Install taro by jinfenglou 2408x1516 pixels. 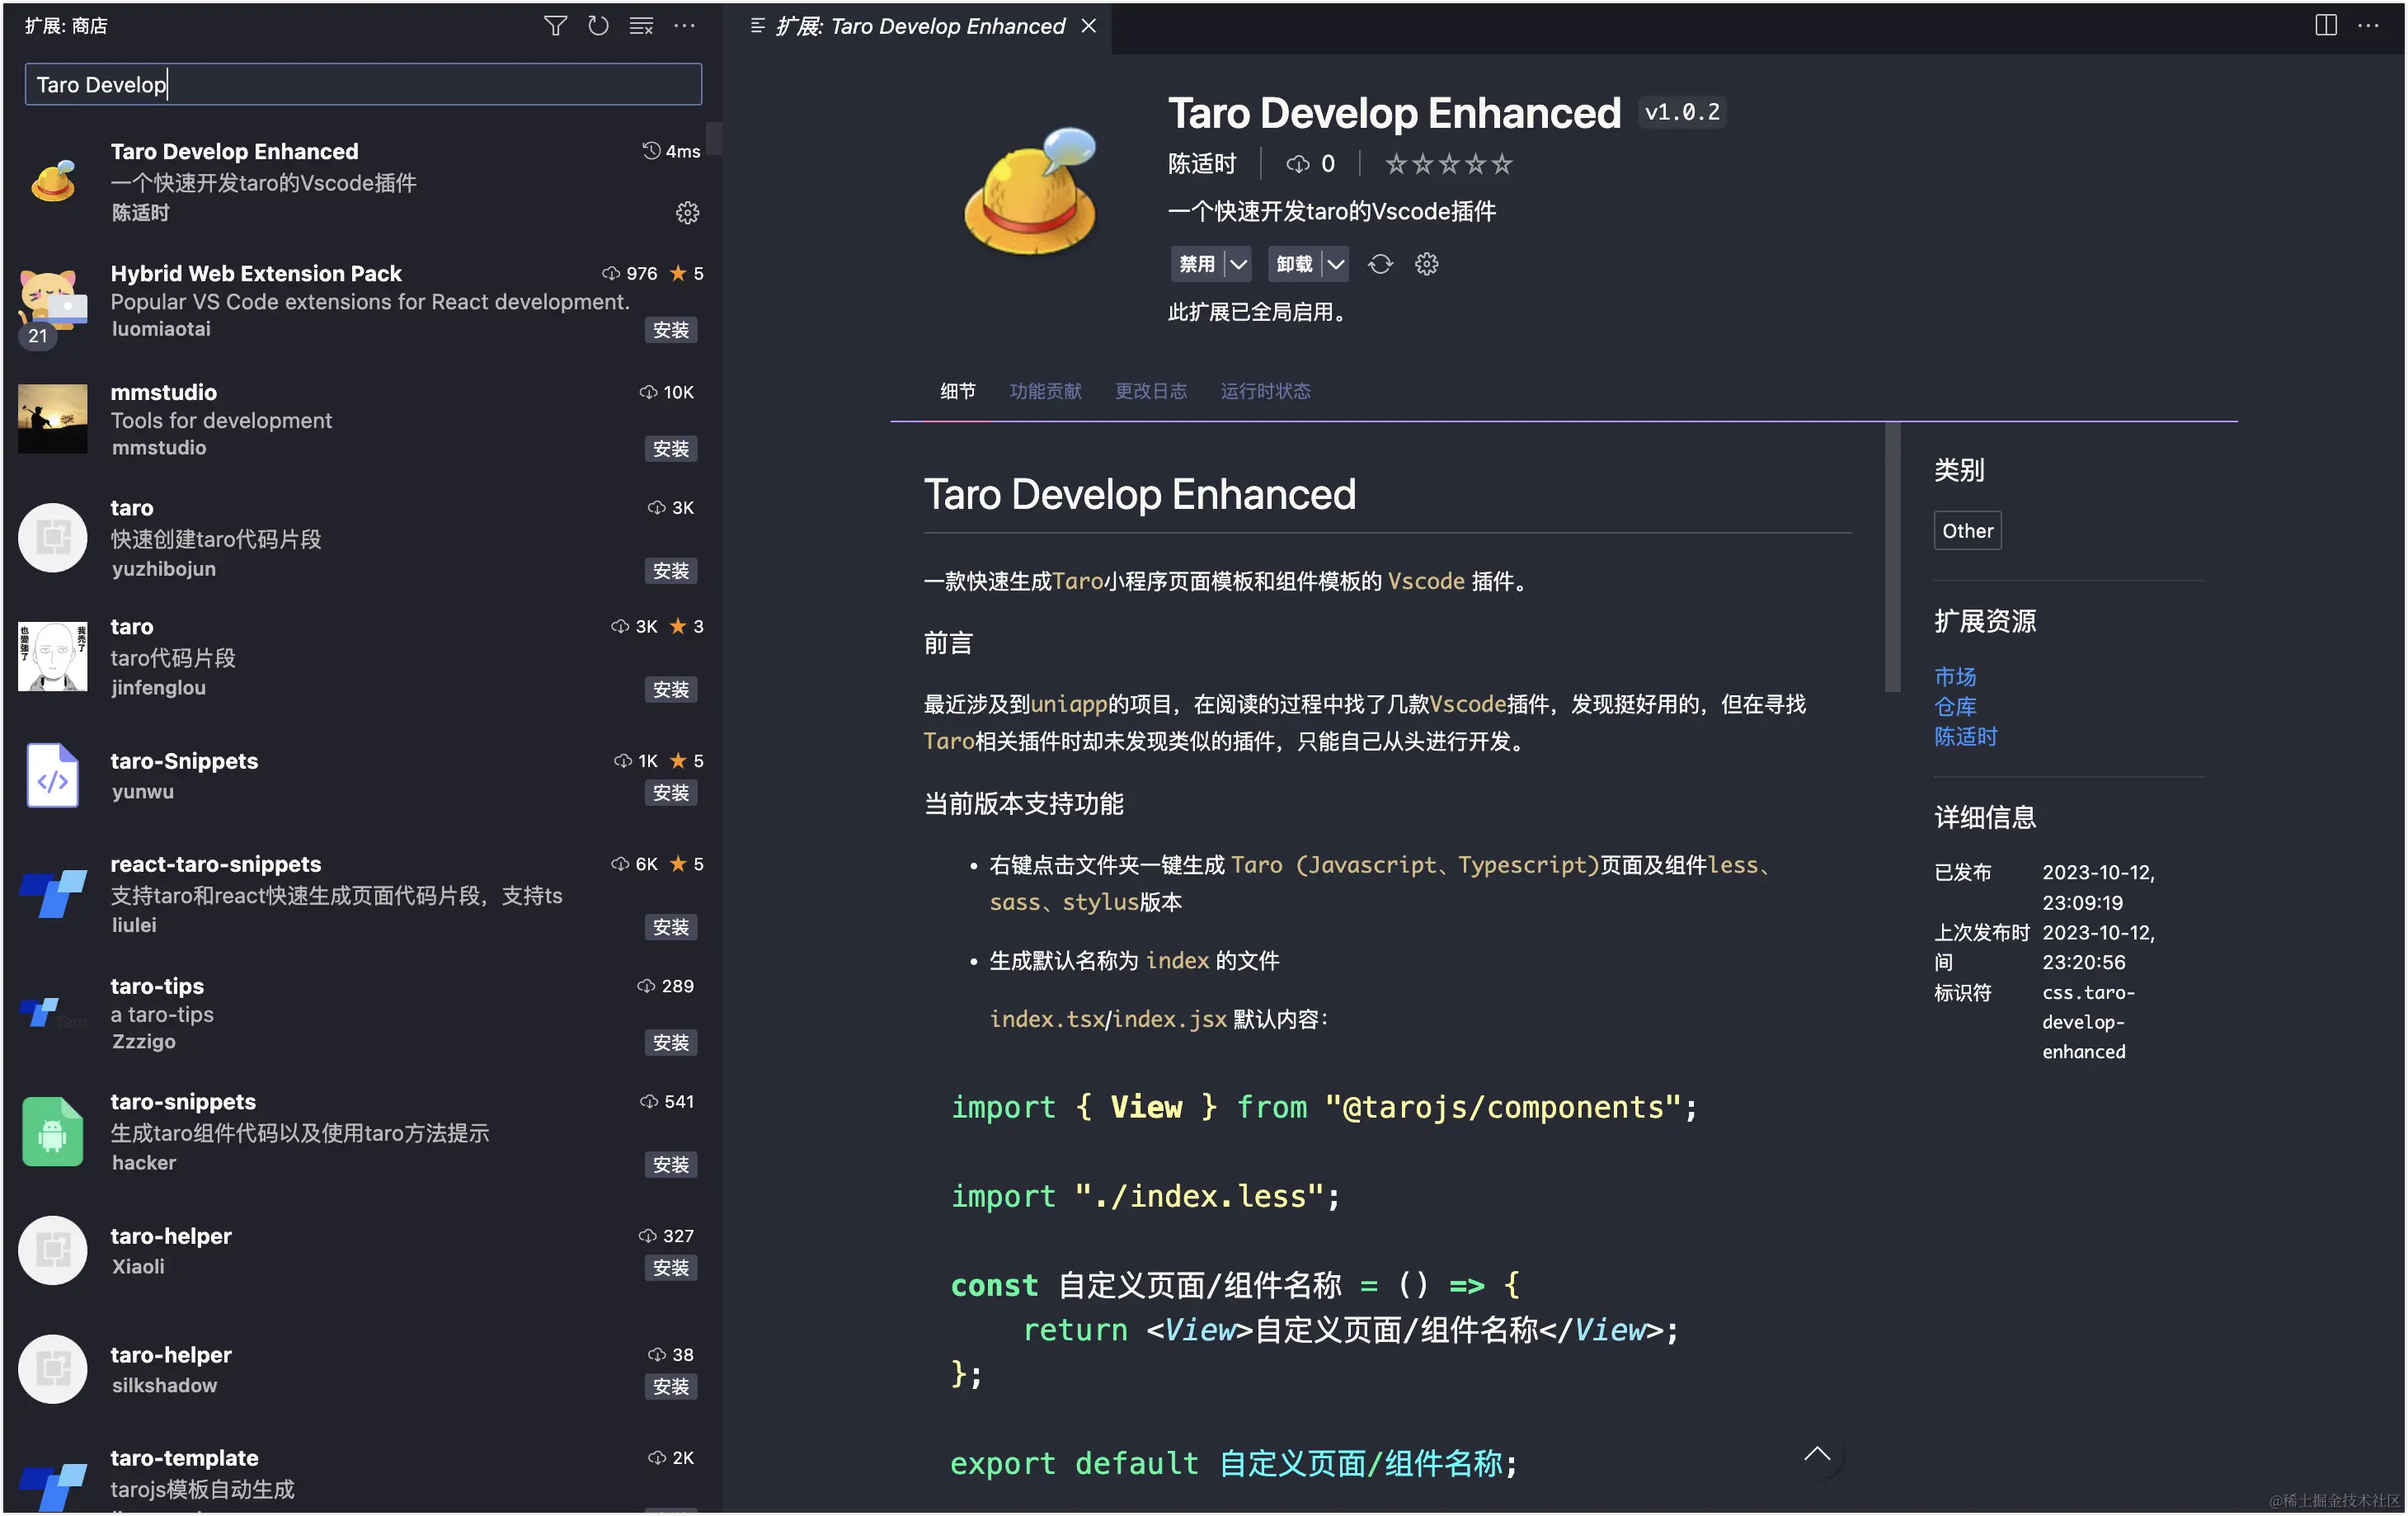point(670,690)
